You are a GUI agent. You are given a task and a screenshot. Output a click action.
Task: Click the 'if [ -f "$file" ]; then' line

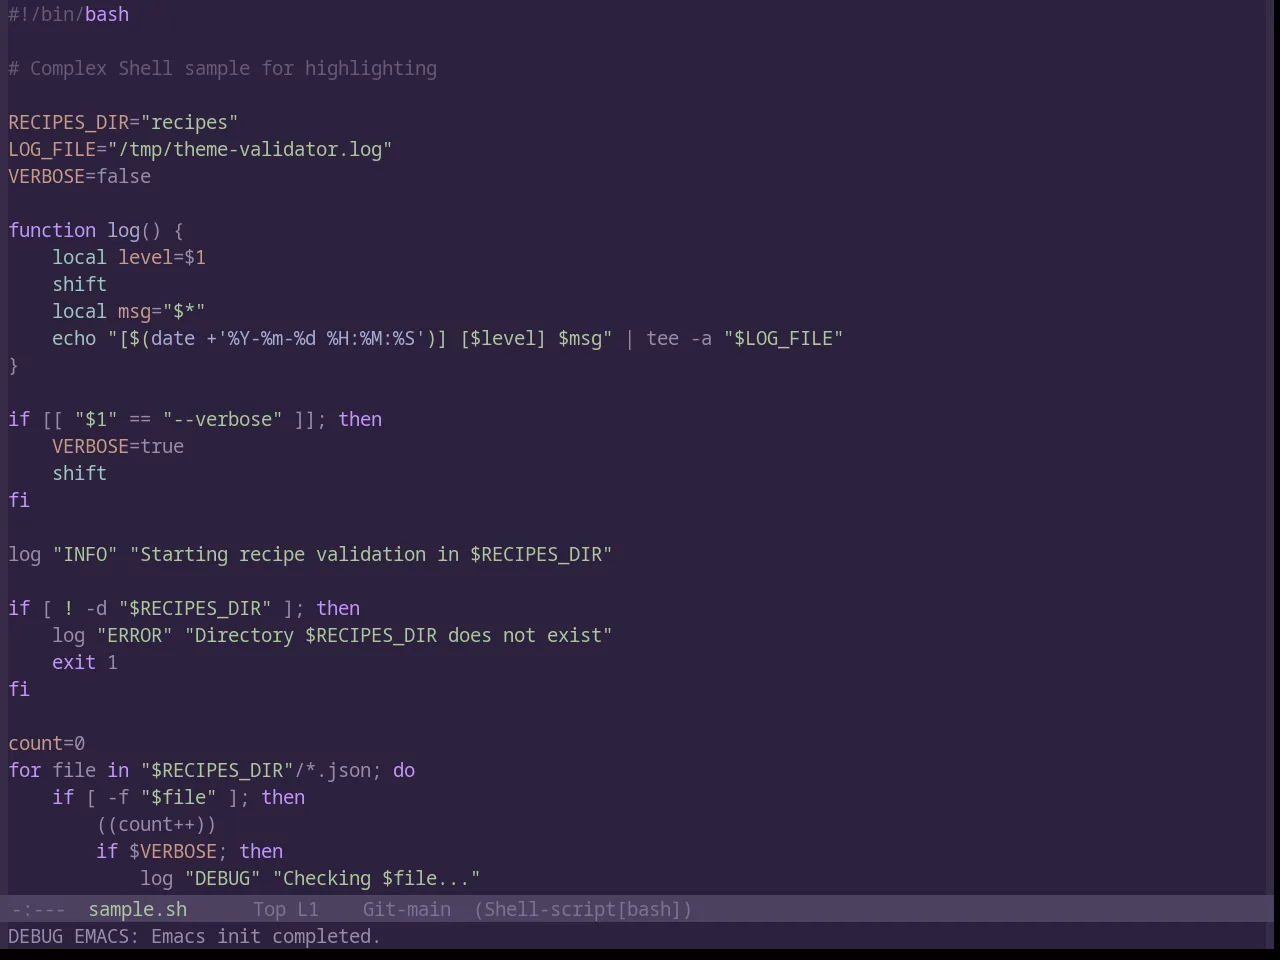(179, 797)
